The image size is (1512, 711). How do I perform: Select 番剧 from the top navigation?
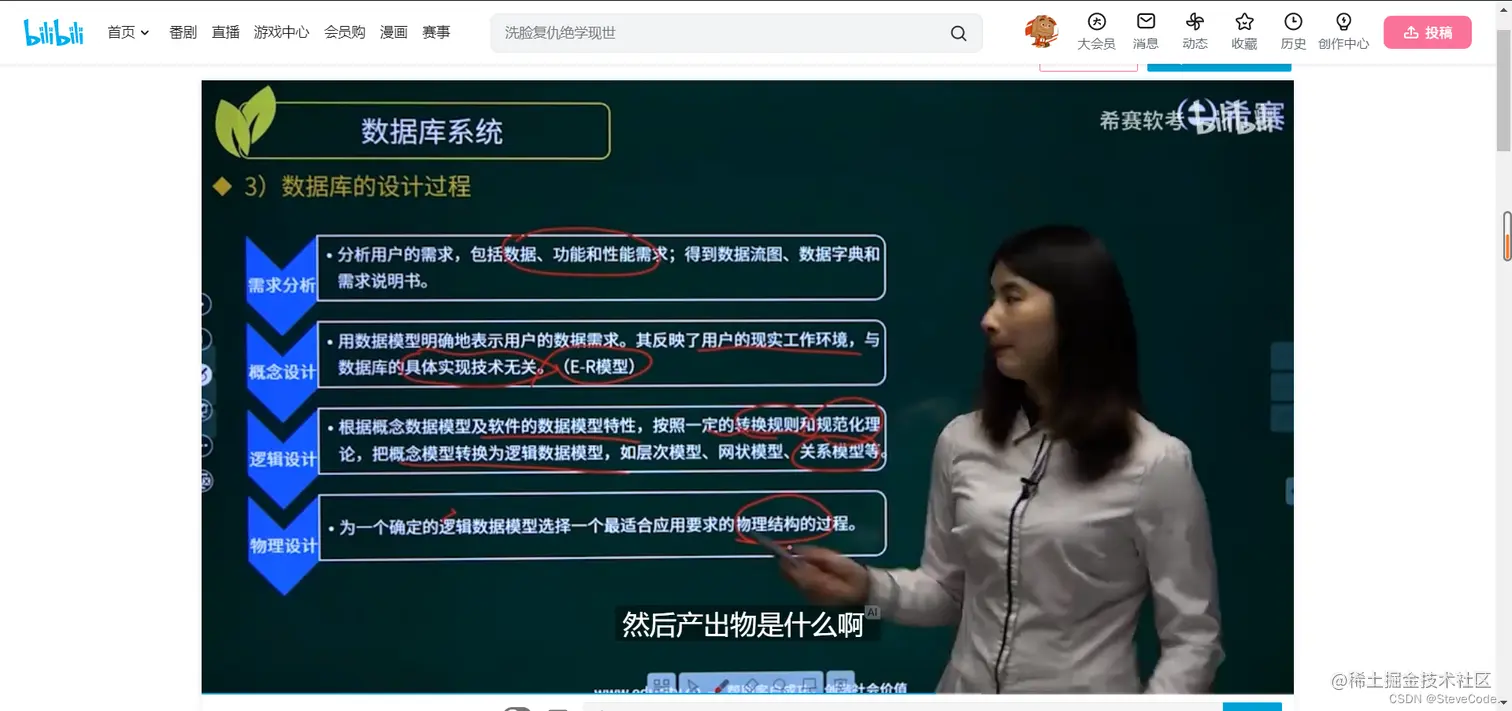(x=181, y=31)
